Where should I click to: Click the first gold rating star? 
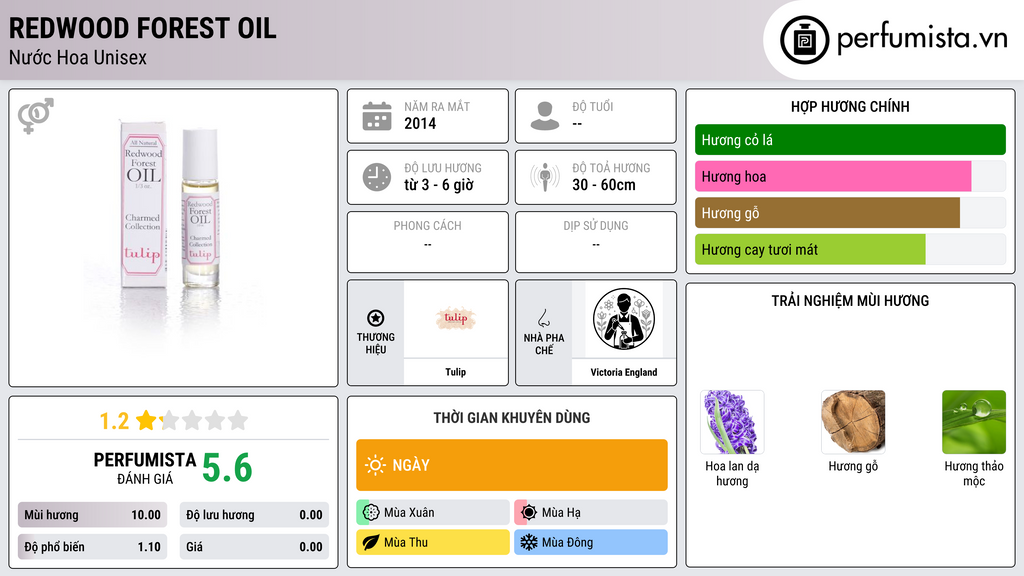[146, 420]
